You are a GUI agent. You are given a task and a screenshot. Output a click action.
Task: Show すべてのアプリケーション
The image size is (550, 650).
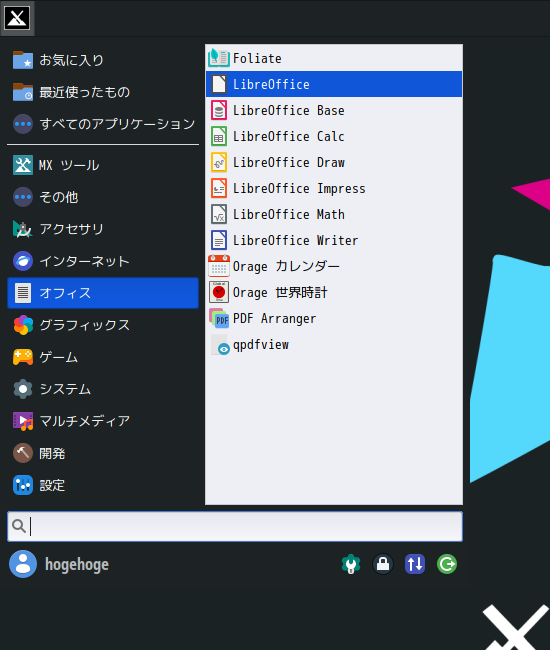[x=103, y=124]
